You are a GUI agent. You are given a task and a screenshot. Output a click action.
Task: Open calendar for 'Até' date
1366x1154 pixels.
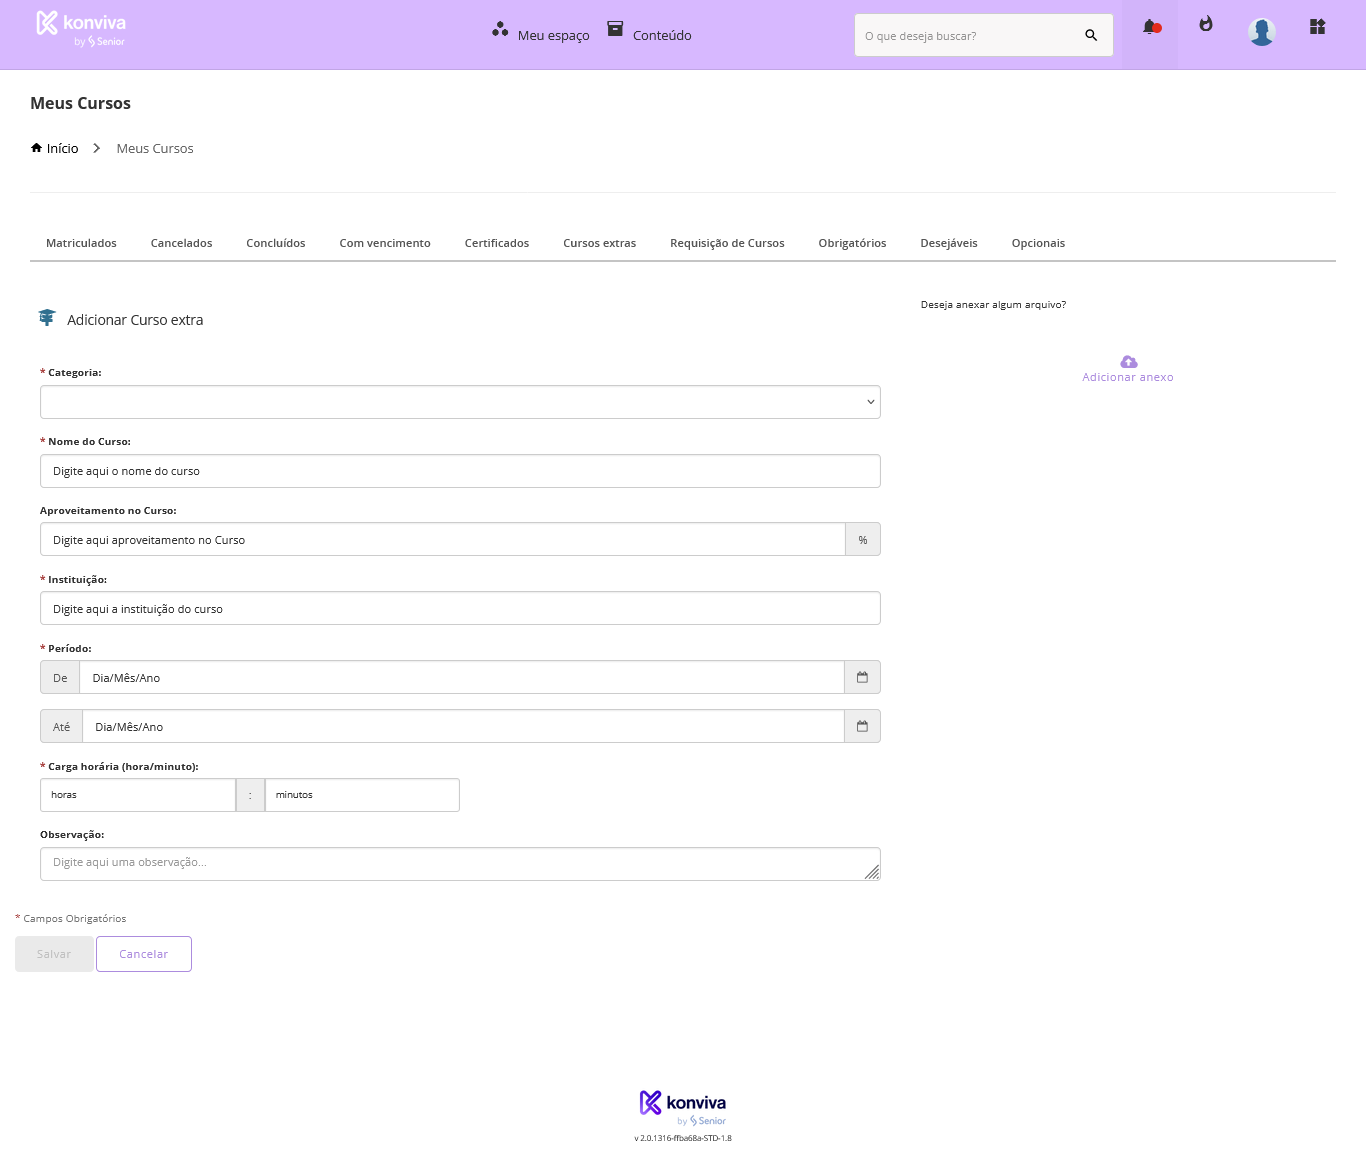(x=862, y=726)
